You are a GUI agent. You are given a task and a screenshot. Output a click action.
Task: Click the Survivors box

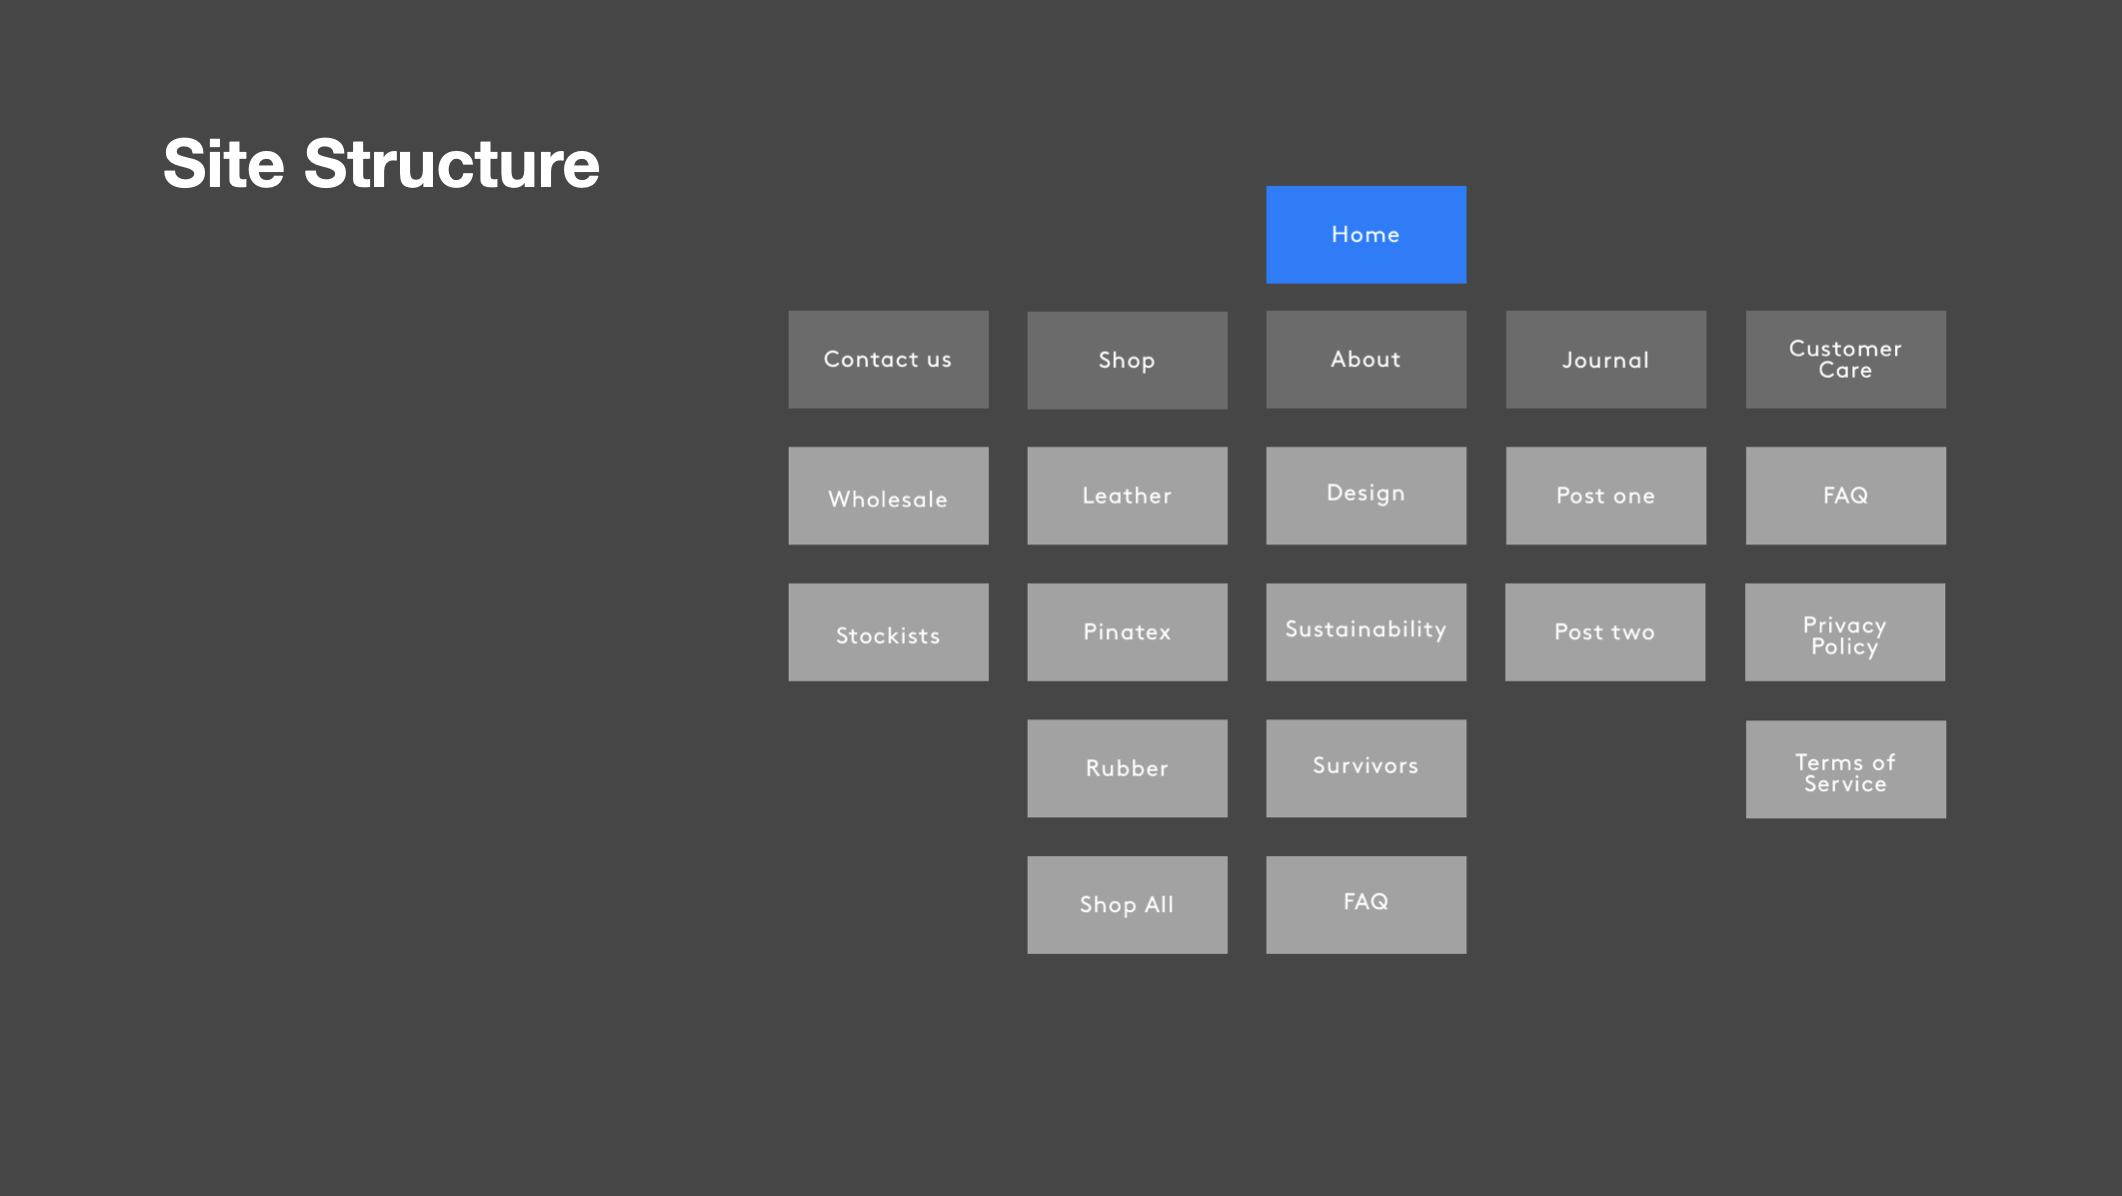coord(1366,768)
